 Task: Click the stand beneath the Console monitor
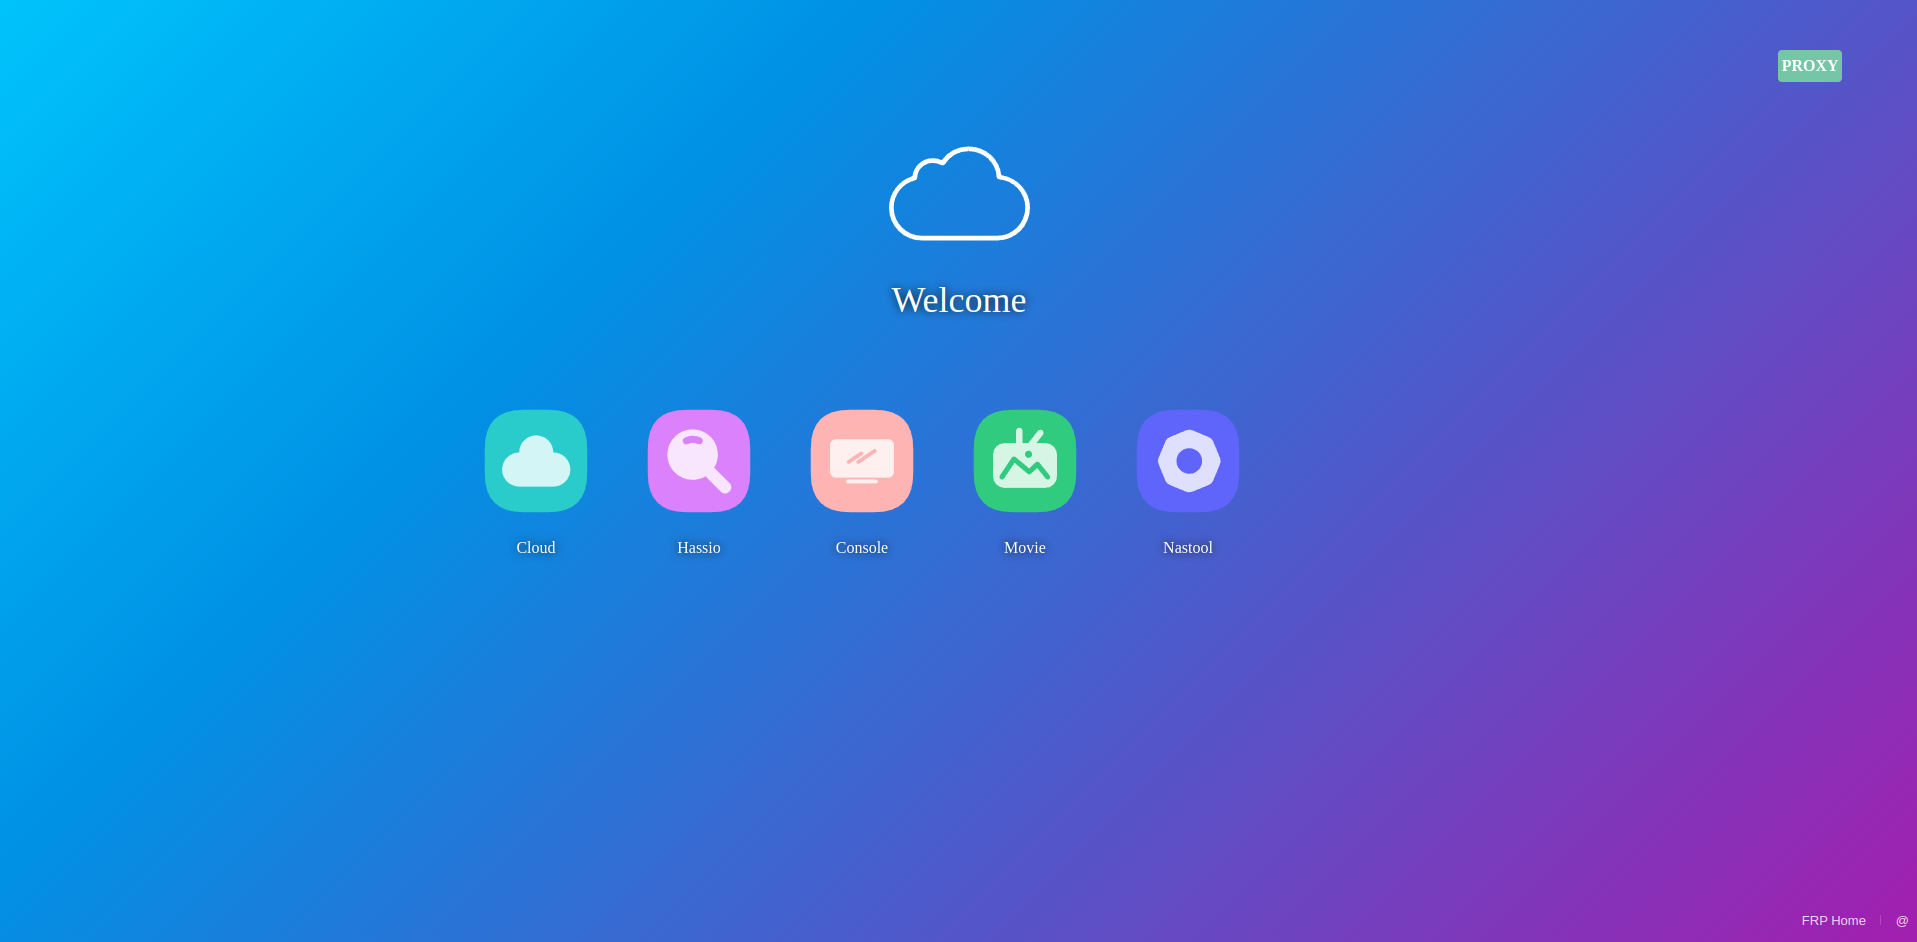tap(861, 482)
